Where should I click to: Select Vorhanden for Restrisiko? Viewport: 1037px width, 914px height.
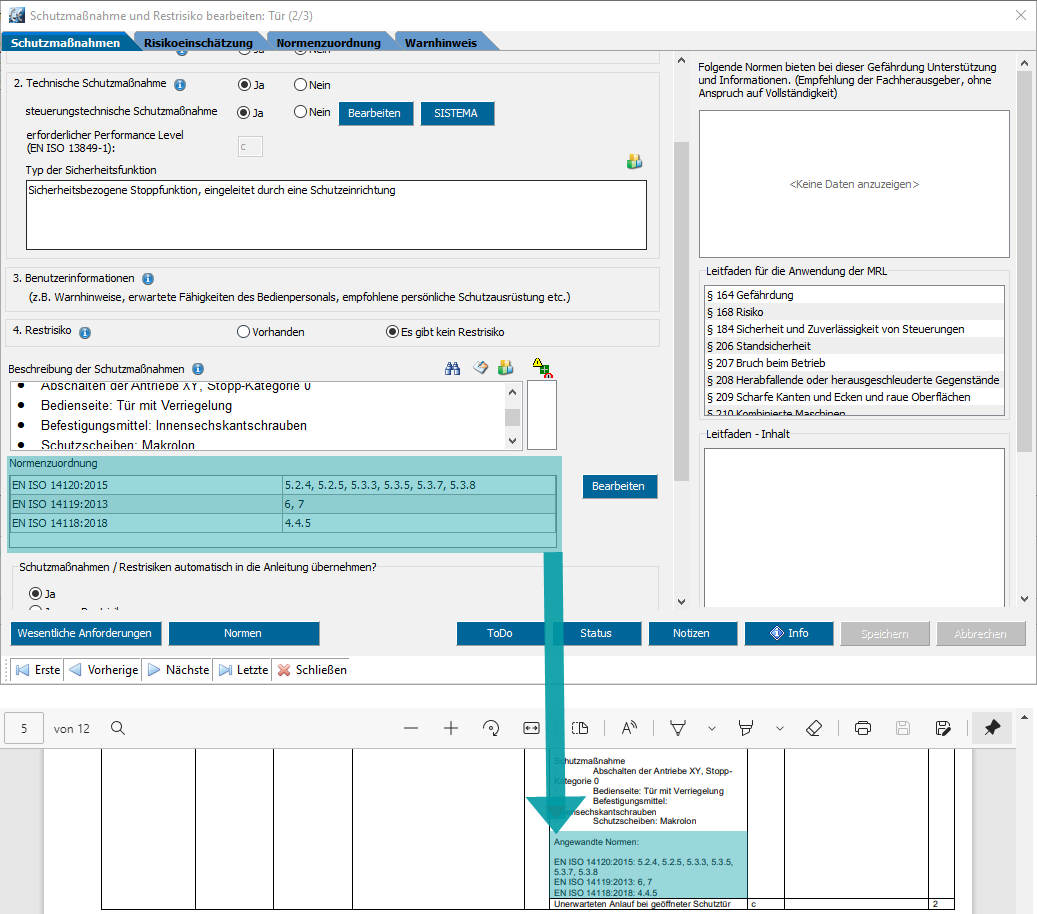click(243, 332)
